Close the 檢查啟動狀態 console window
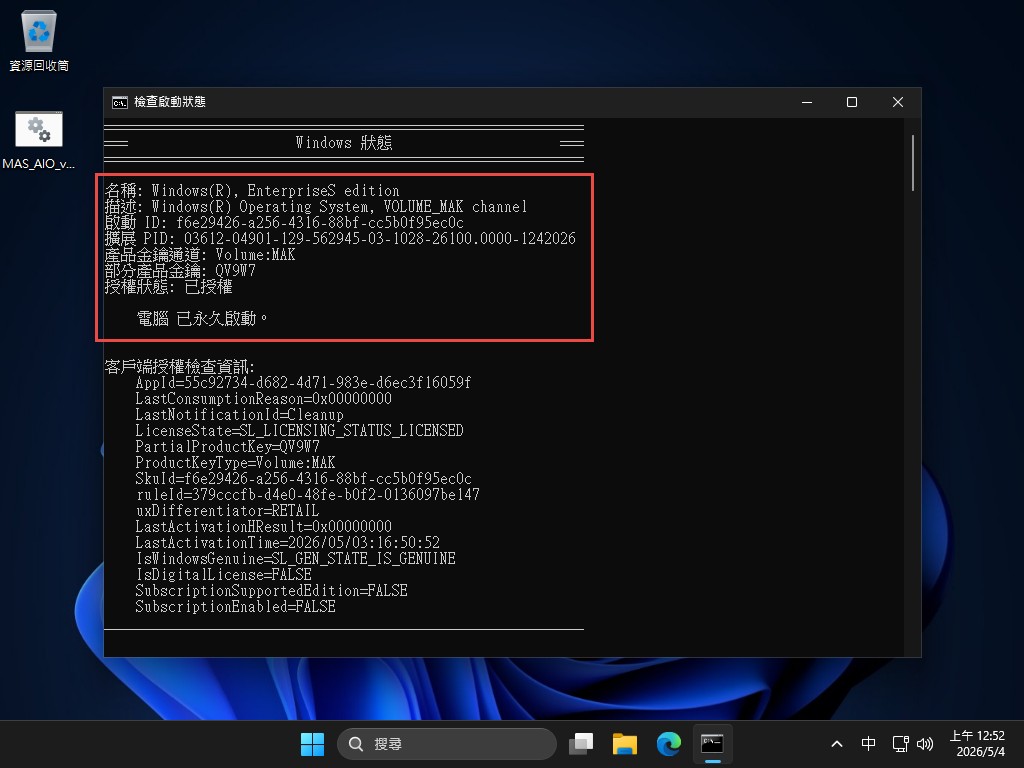This screenshot has height=768, width=1024. point(898,102)
